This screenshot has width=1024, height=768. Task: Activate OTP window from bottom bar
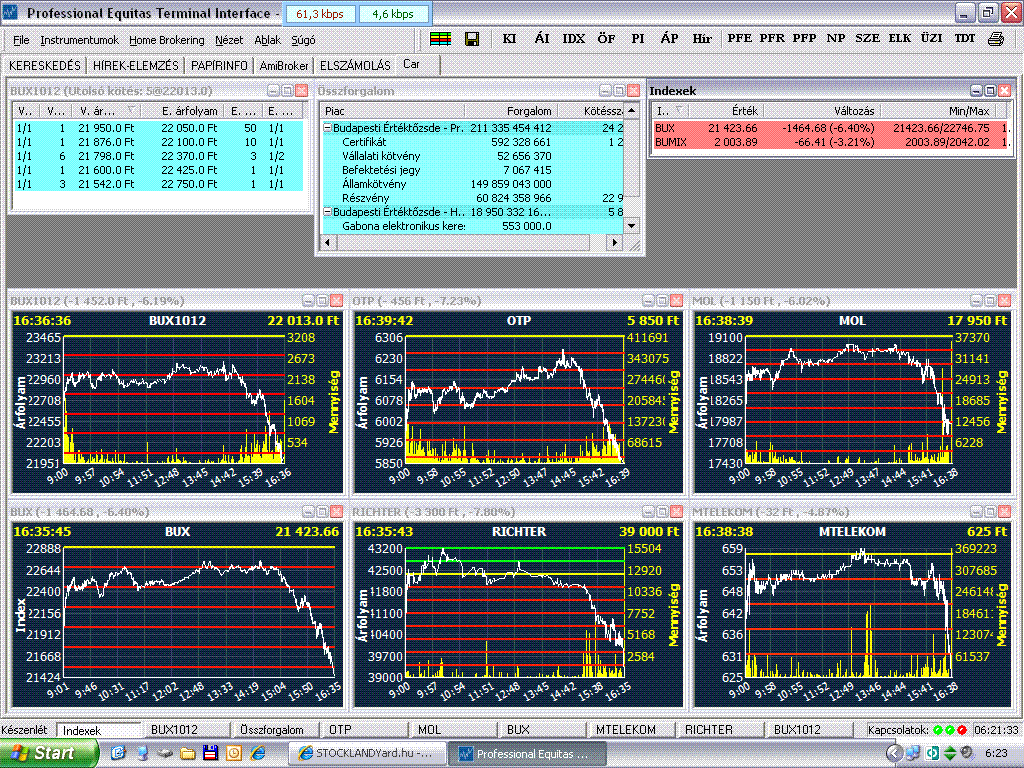pos(362,729)
